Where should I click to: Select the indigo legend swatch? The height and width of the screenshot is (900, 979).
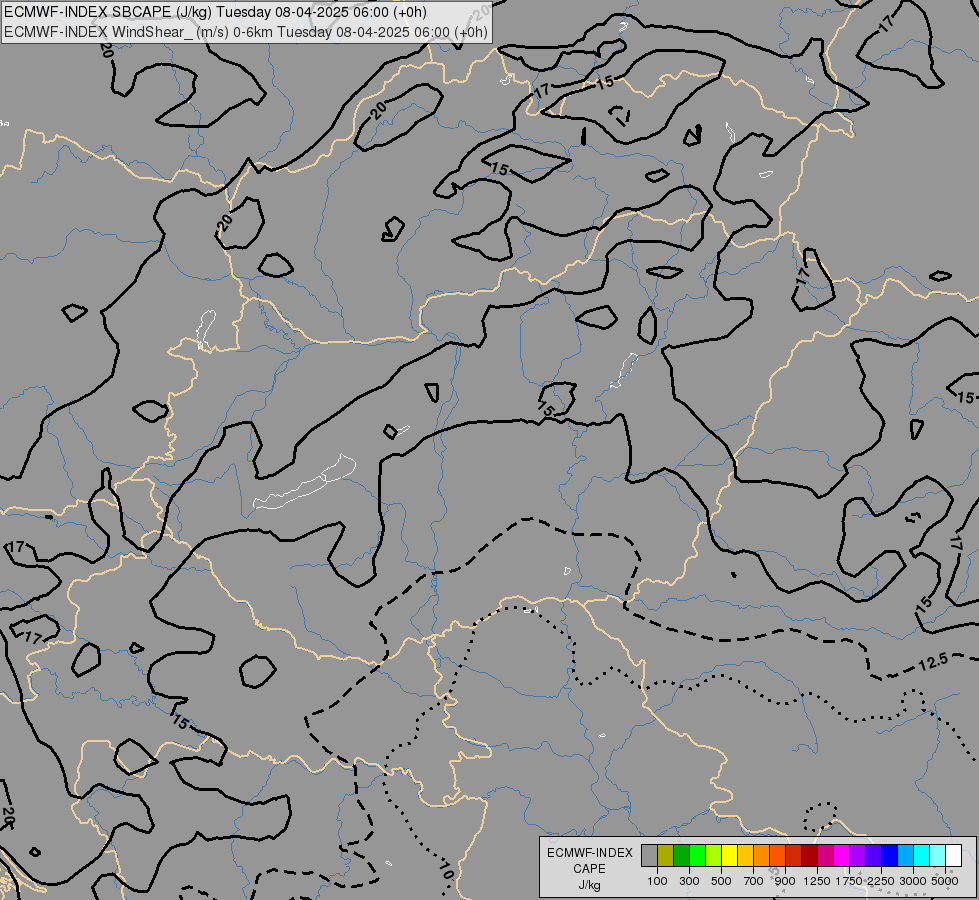873,856
